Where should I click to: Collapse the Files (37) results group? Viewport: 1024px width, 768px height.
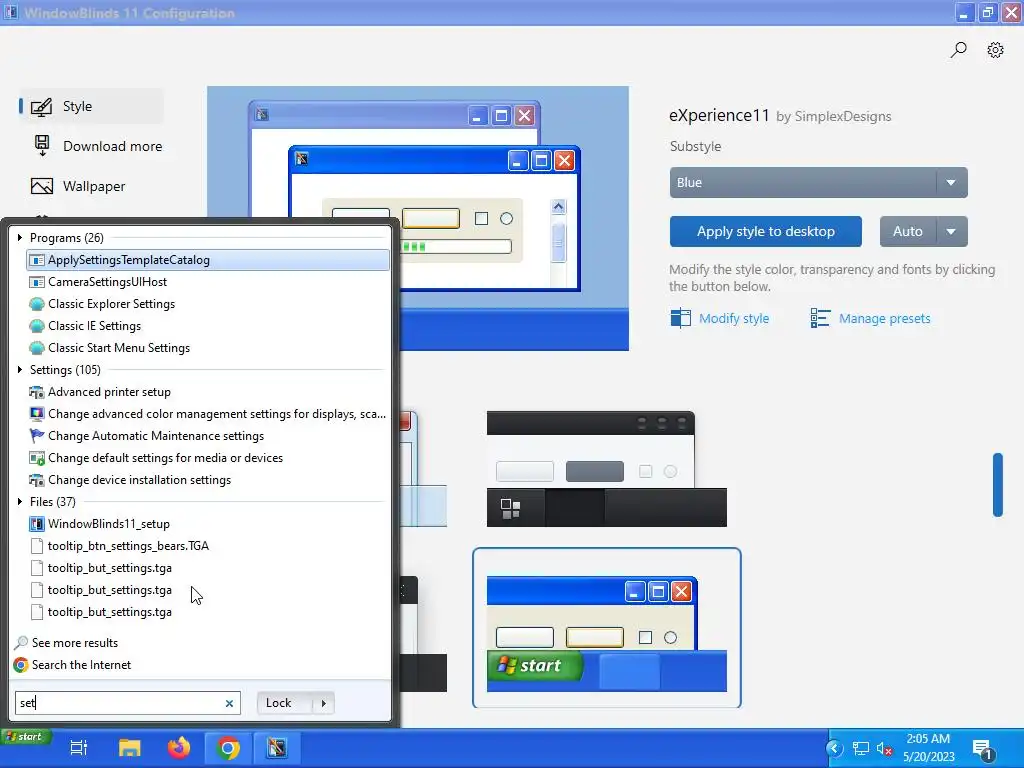click(x=20, y=502)
